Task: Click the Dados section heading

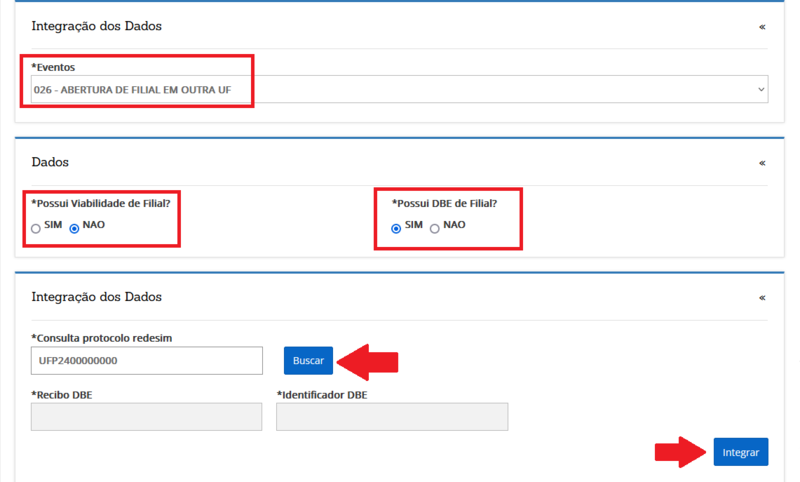Action: click(51, 162)
